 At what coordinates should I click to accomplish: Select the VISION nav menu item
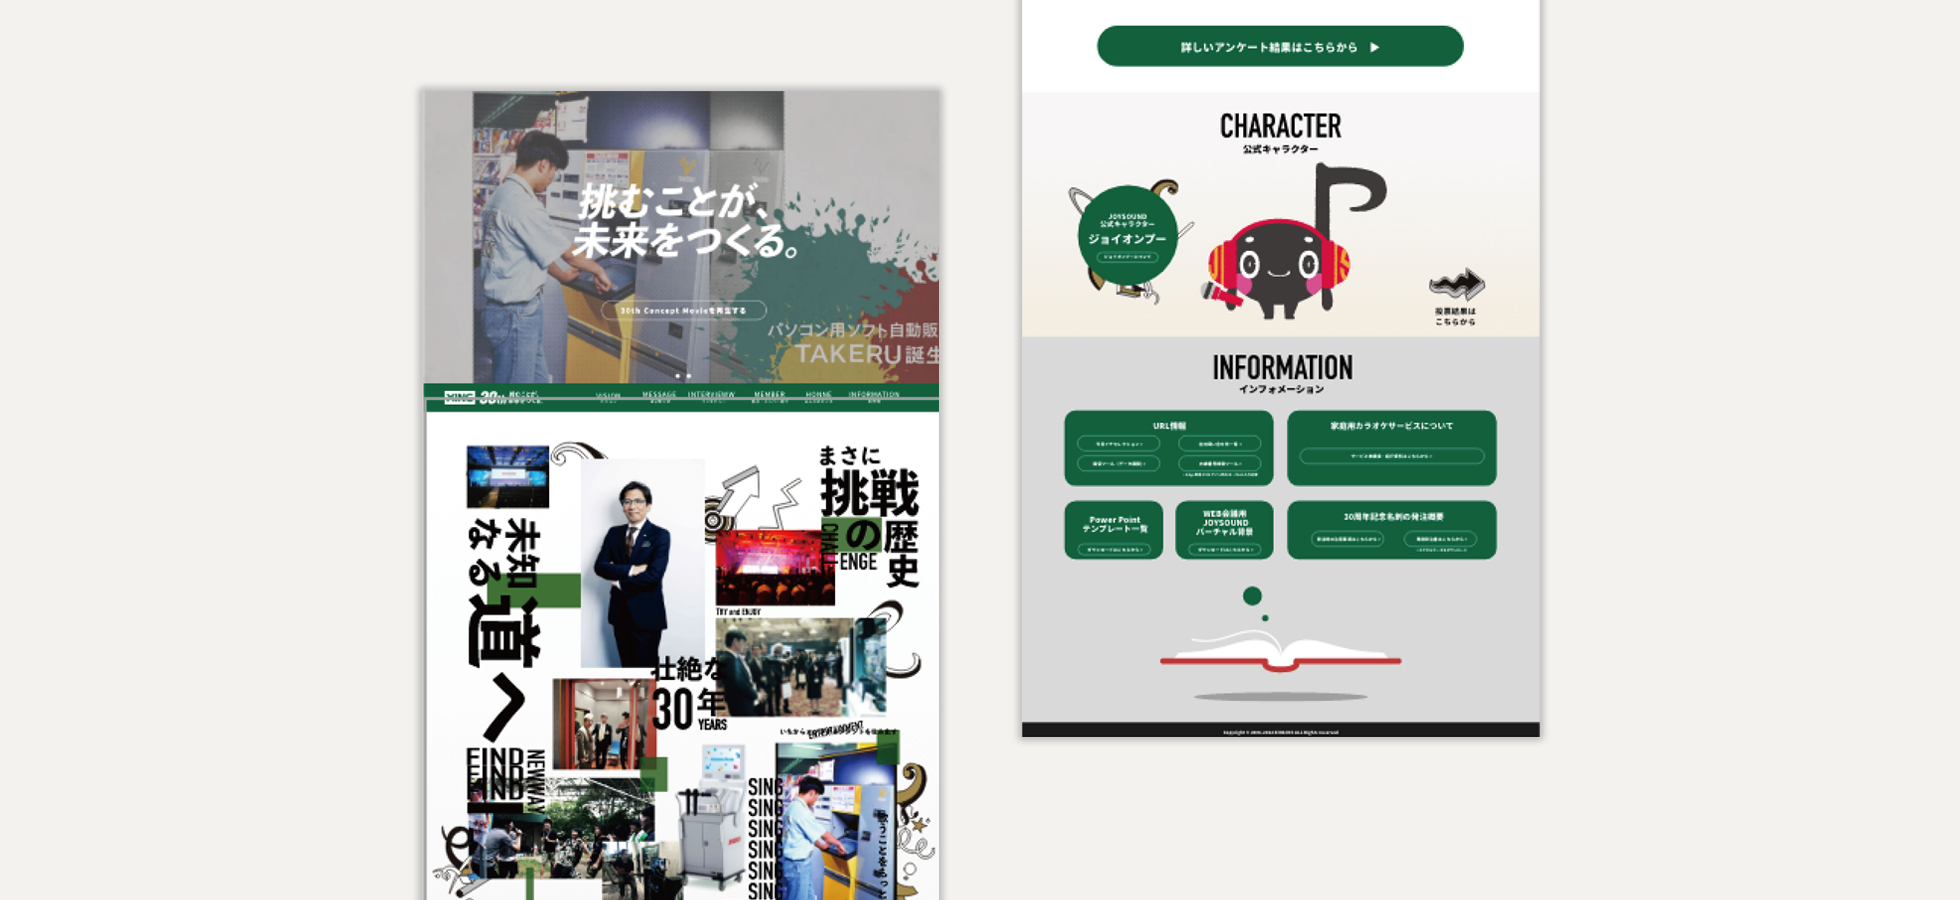pyautogui.click(x=608, y=397)
